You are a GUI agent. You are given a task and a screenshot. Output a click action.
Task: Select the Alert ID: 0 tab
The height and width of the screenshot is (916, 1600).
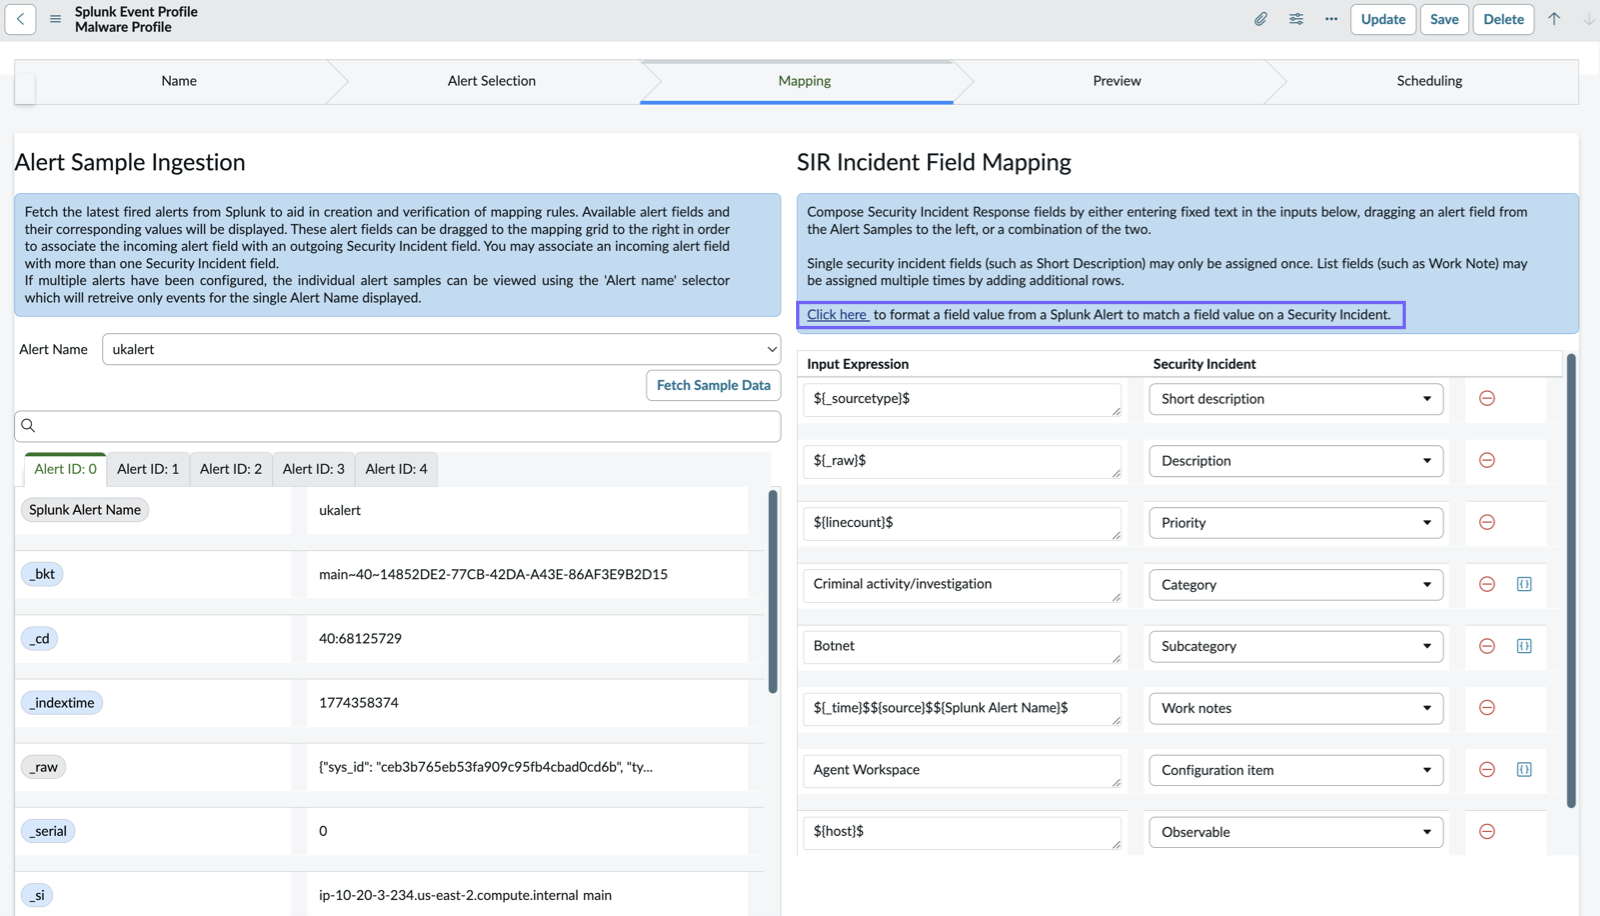coord(65,469)
